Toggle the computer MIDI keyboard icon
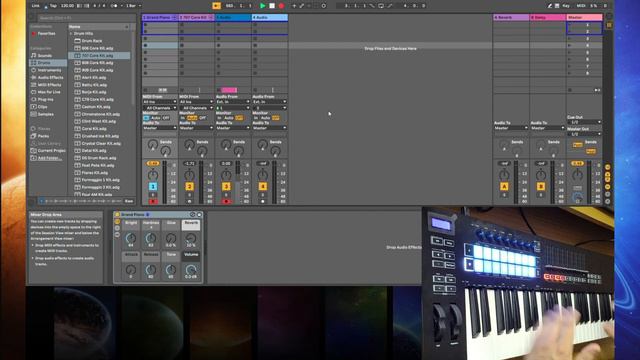 [557, 6]
